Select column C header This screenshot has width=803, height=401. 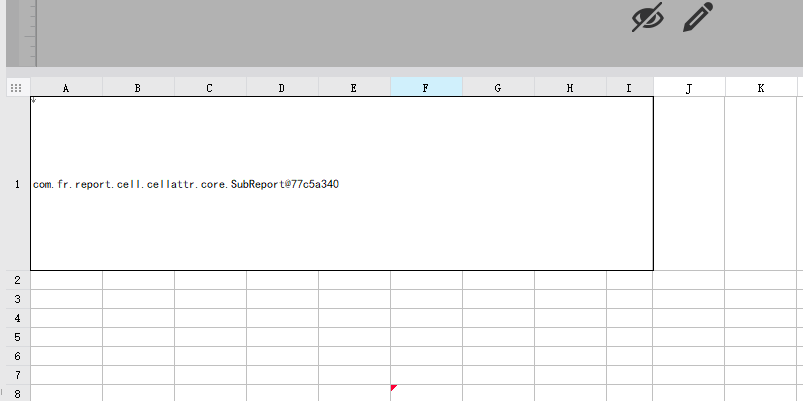tap(210, 88)
